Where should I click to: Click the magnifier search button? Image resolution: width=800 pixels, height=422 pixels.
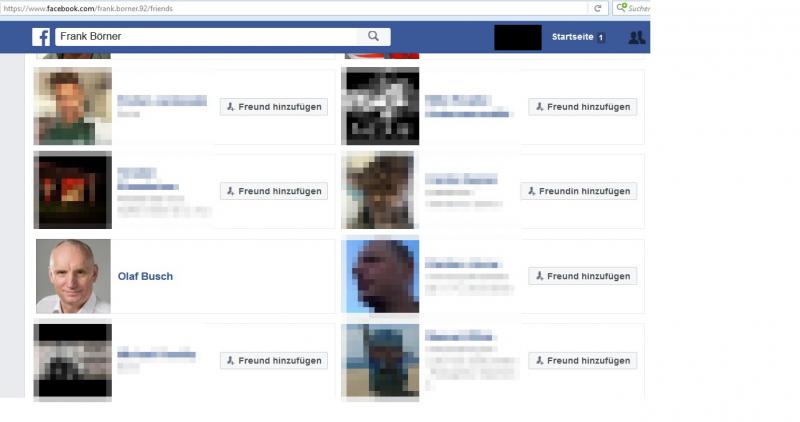(373, 37)
